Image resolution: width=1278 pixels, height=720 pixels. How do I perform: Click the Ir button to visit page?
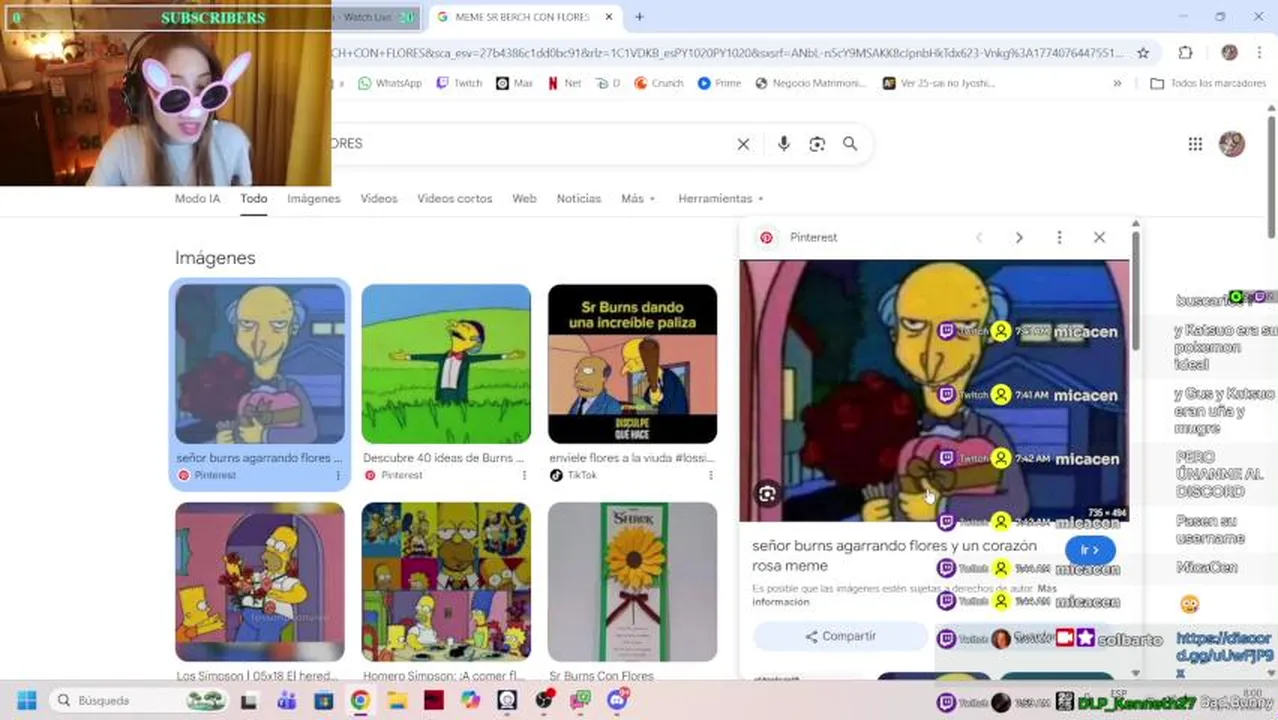click(x=1089, y=550)
